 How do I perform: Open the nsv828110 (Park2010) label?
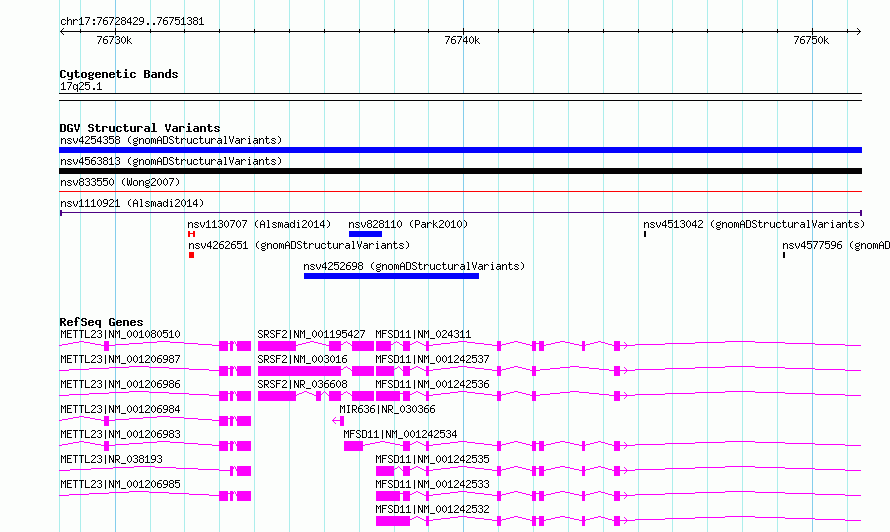(x=408, y=224)
